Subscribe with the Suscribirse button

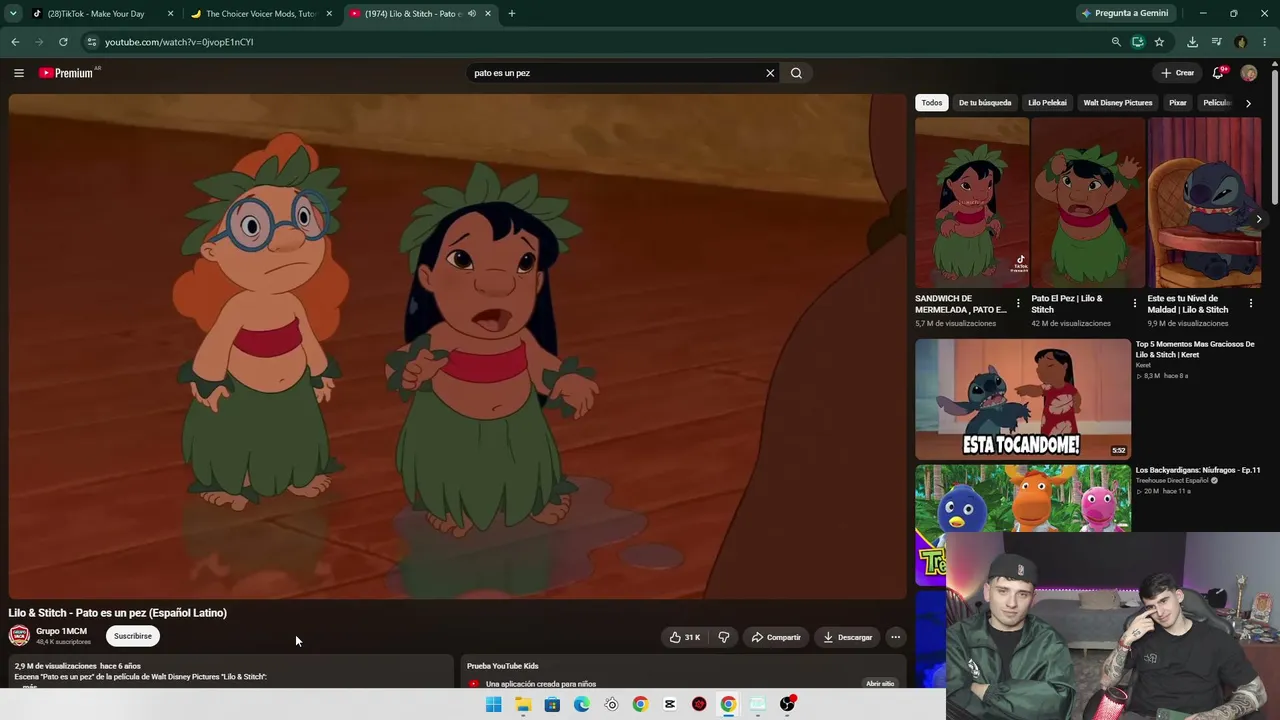click(x=133, y=636)
